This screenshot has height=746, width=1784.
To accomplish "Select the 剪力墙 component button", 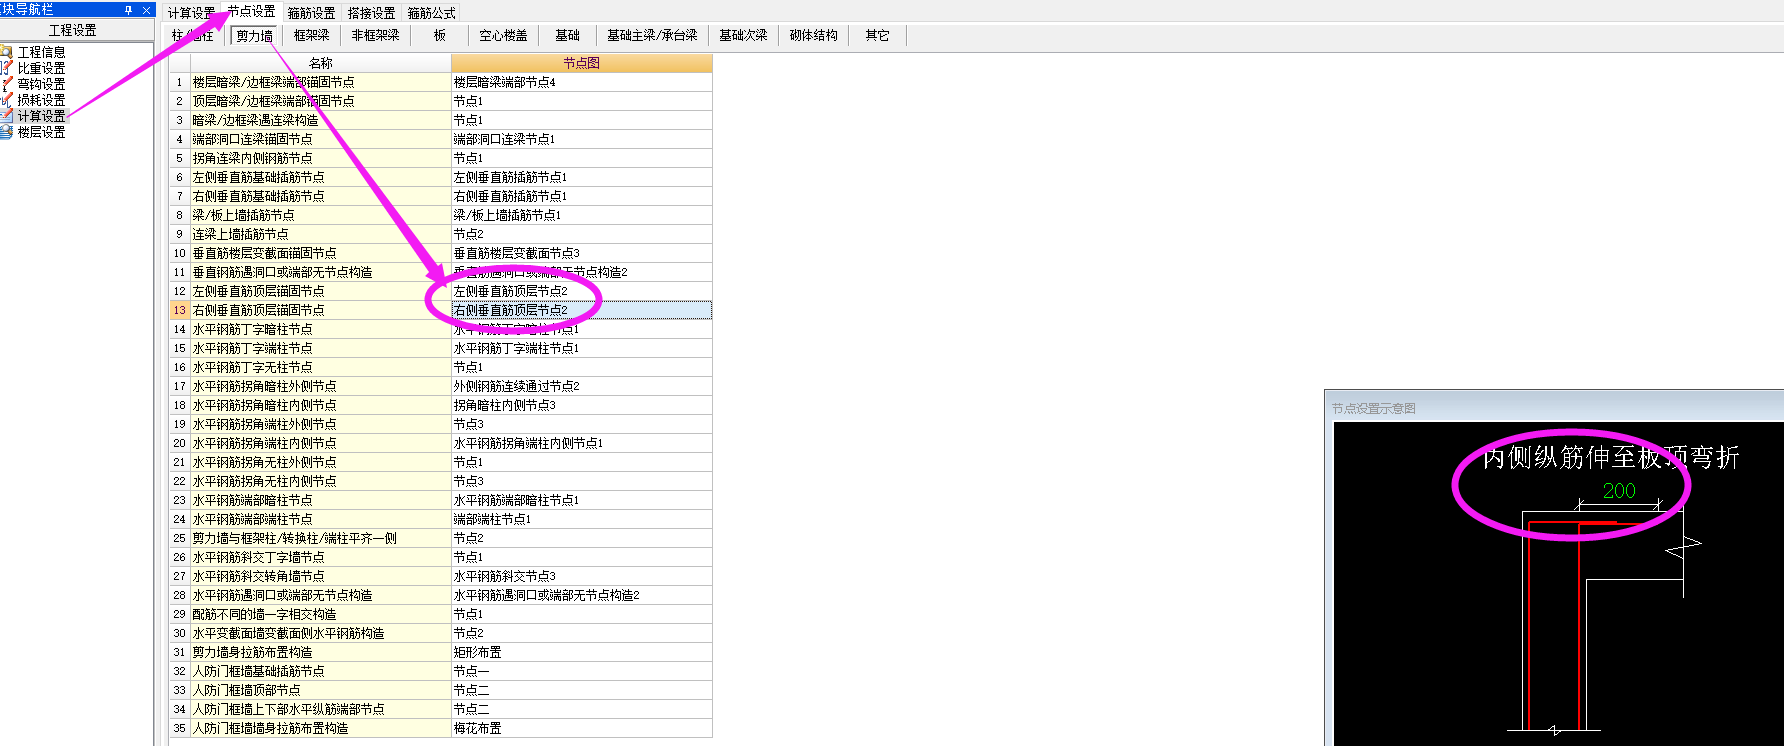I will pos(254,36).
